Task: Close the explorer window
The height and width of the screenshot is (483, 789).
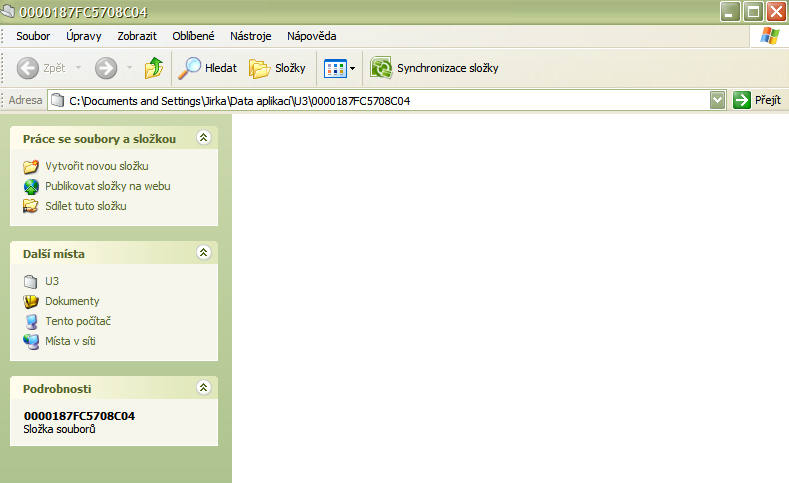Action: (x=776, y=12)
